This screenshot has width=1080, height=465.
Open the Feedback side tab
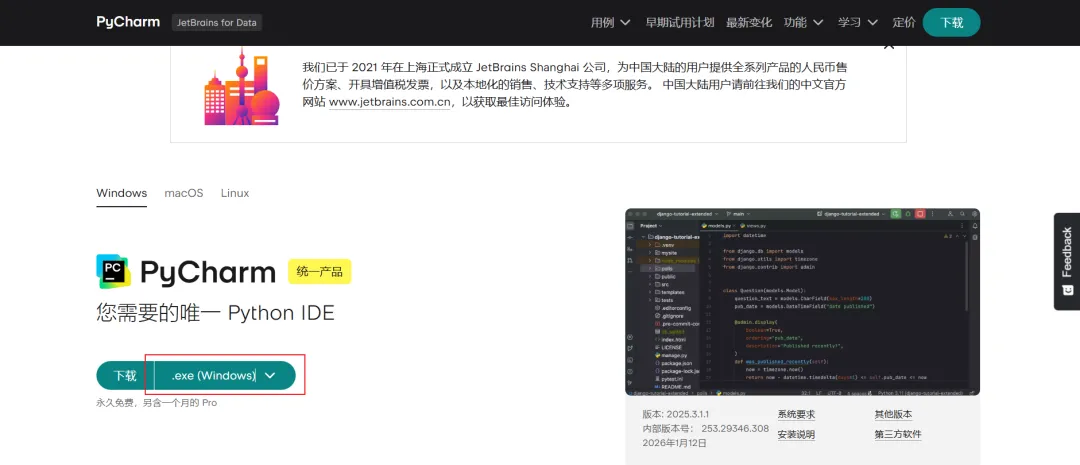[1067, 261]
